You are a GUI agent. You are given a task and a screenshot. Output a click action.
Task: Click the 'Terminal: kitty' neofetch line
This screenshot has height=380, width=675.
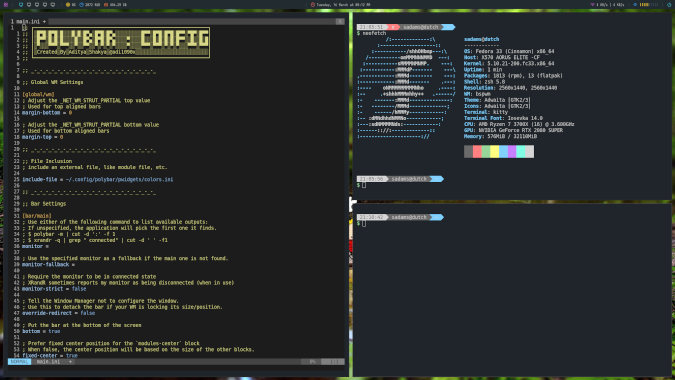point(486,112)
